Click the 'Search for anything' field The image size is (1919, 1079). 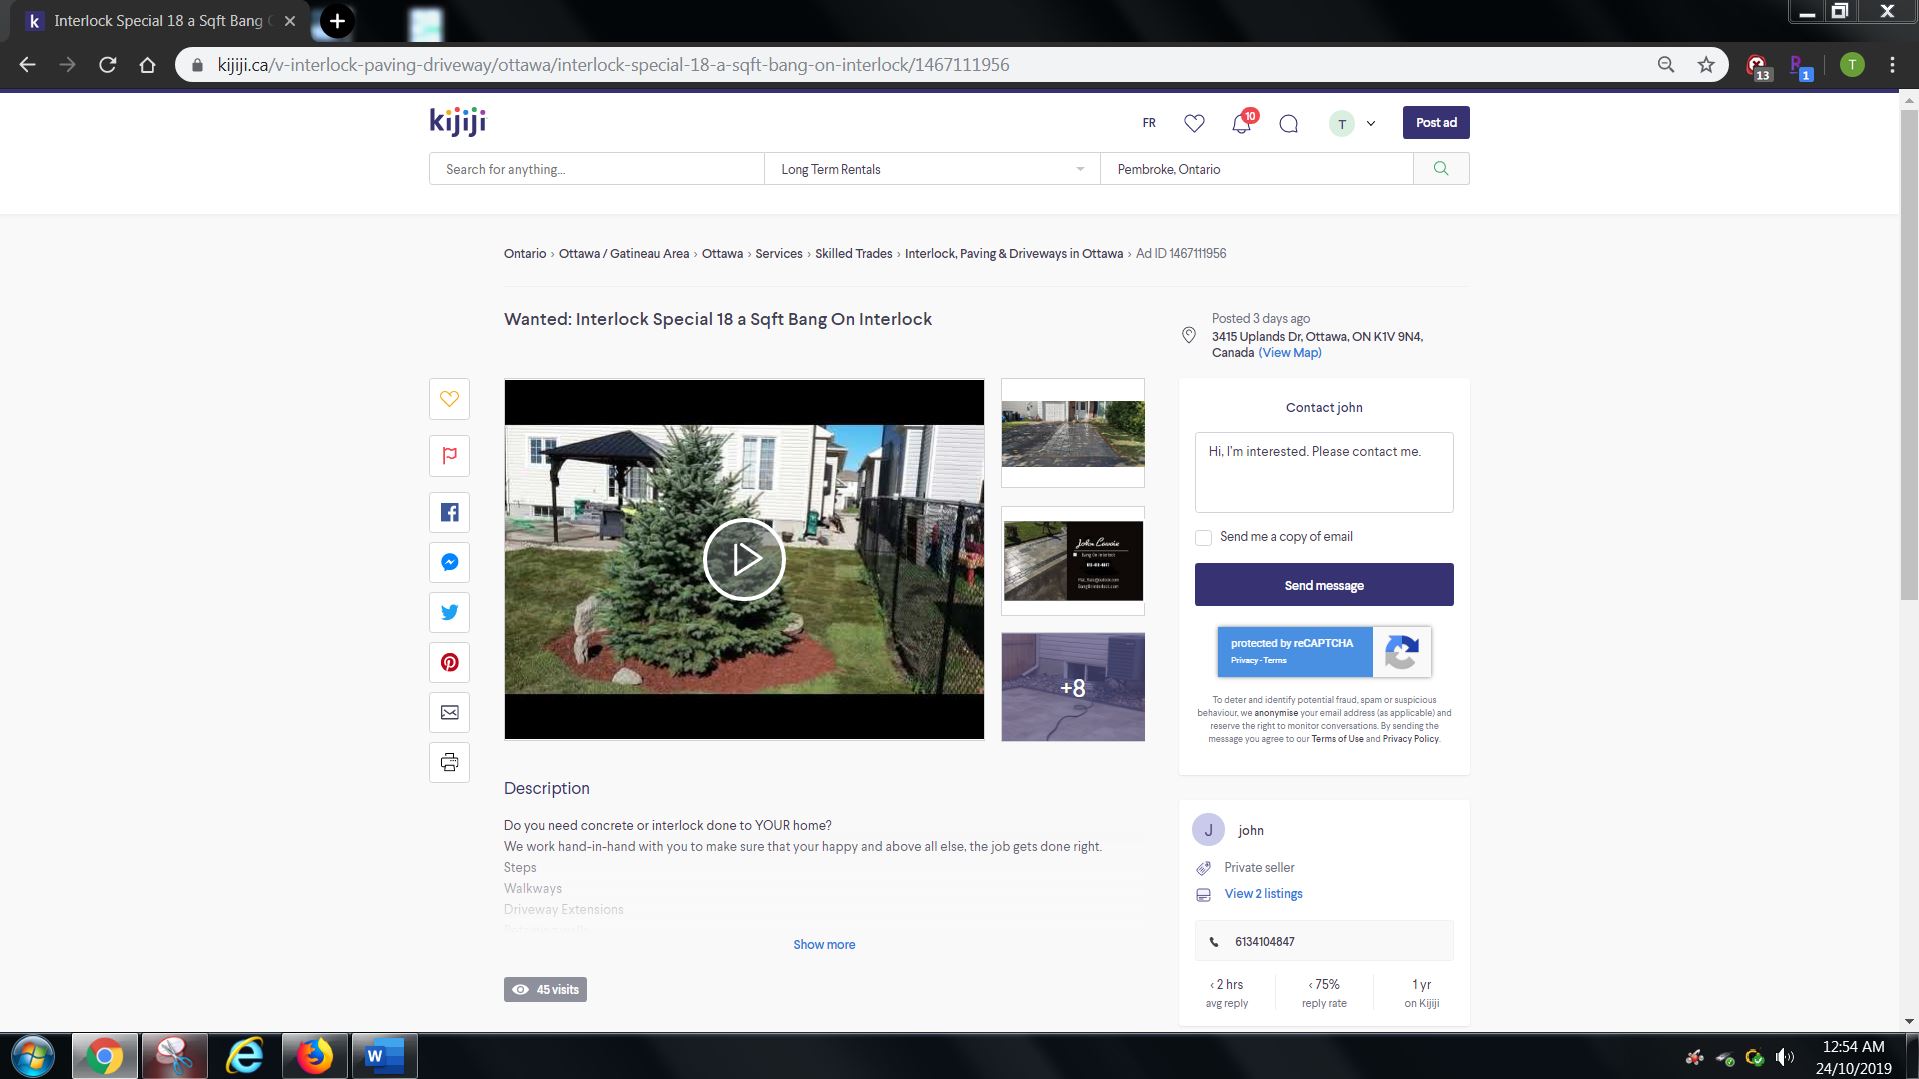(x=597, y=169)
